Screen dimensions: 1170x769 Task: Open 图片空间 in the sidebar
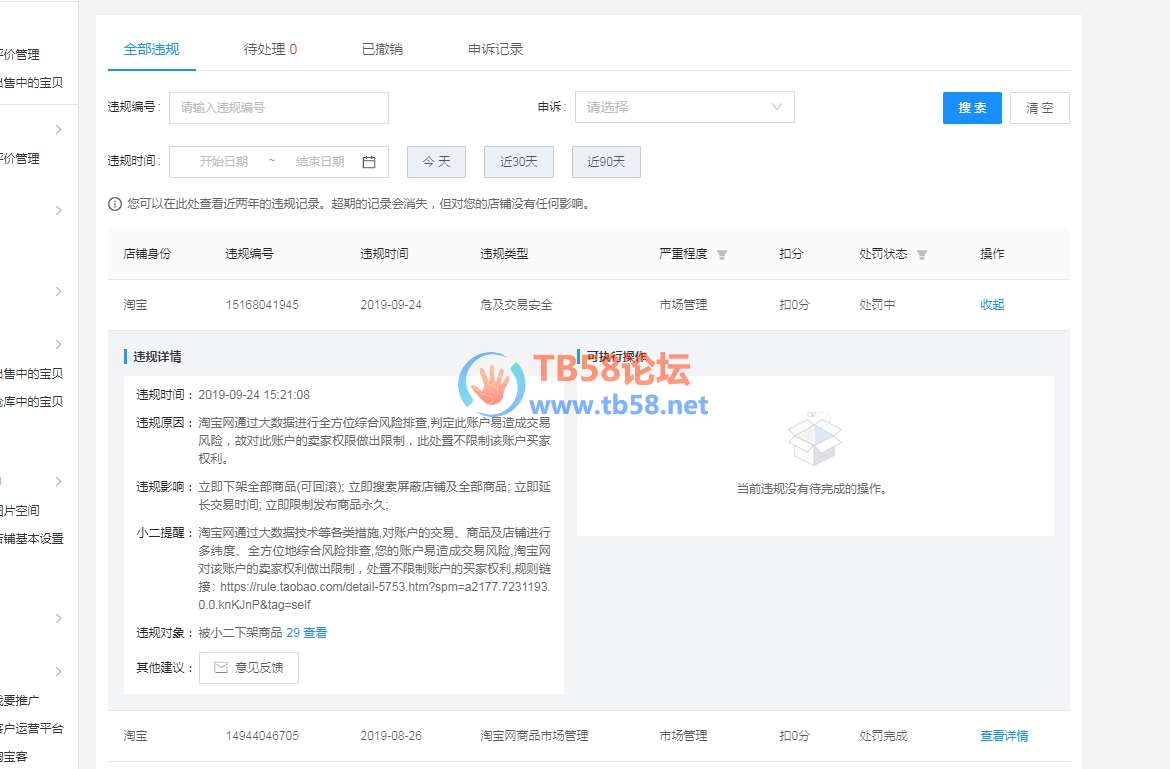pyautogui.click(x=20, y=510)
